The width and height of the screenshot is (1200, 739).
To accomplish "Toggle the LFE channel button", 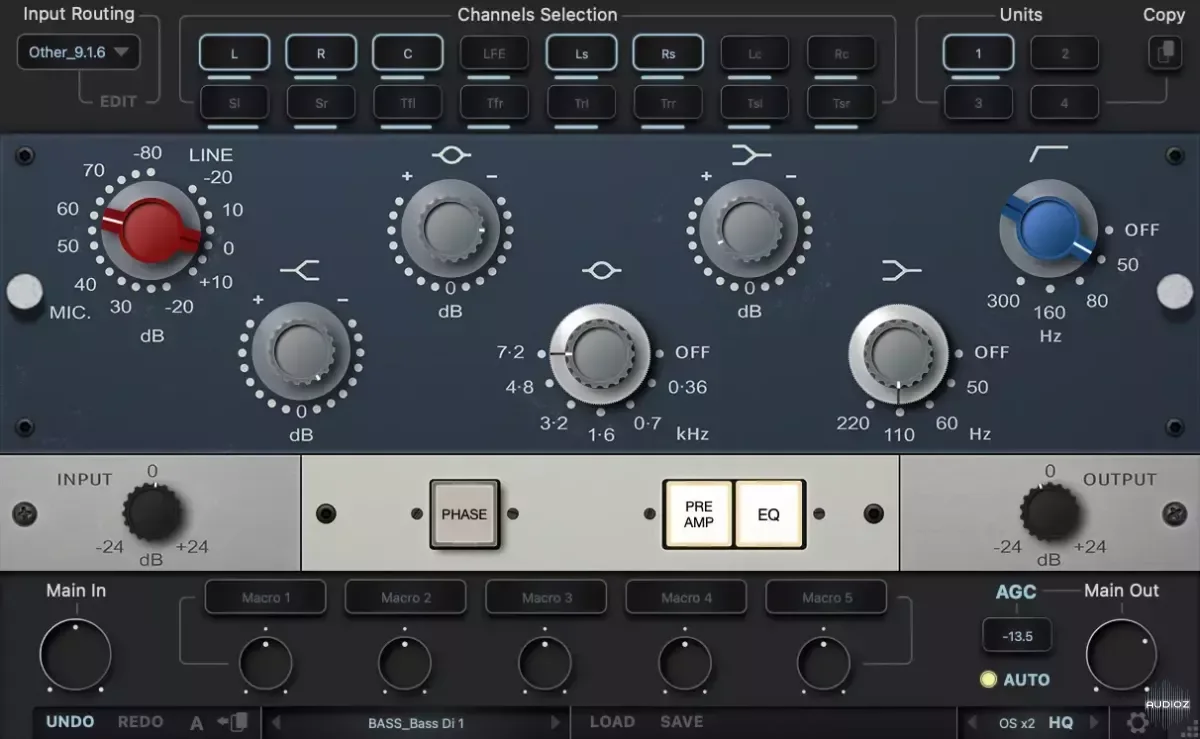I will [x=494, y=53].
